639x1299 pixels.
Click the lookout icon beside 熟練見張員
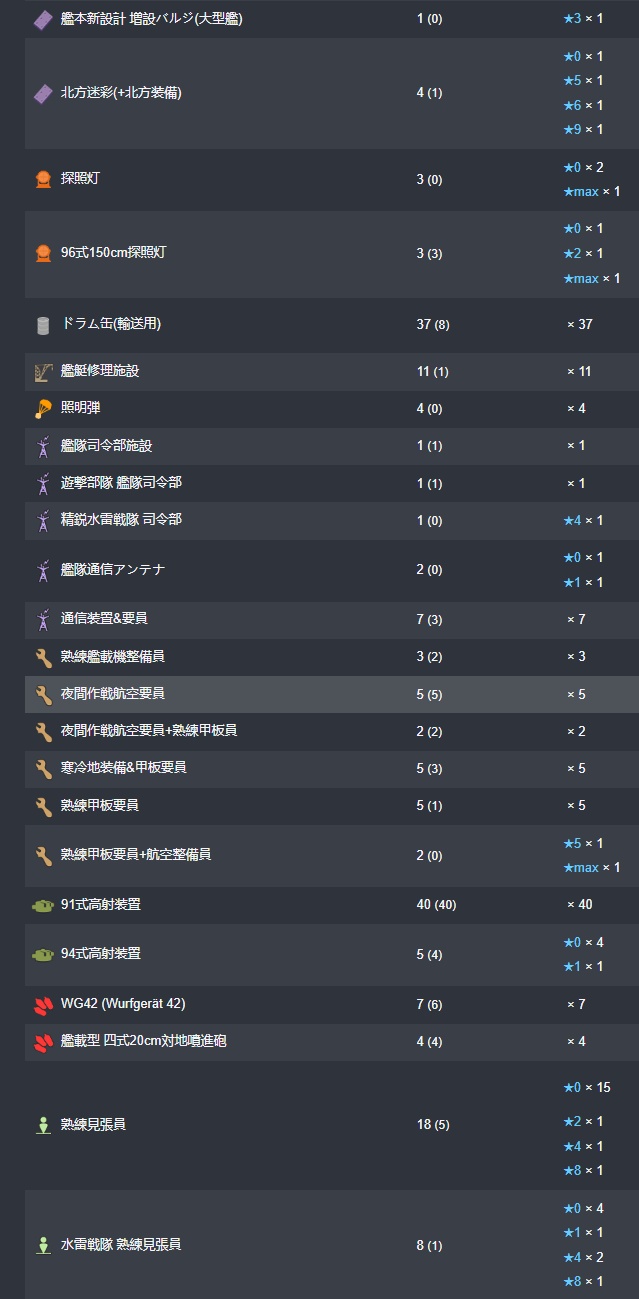point(42,1126)
